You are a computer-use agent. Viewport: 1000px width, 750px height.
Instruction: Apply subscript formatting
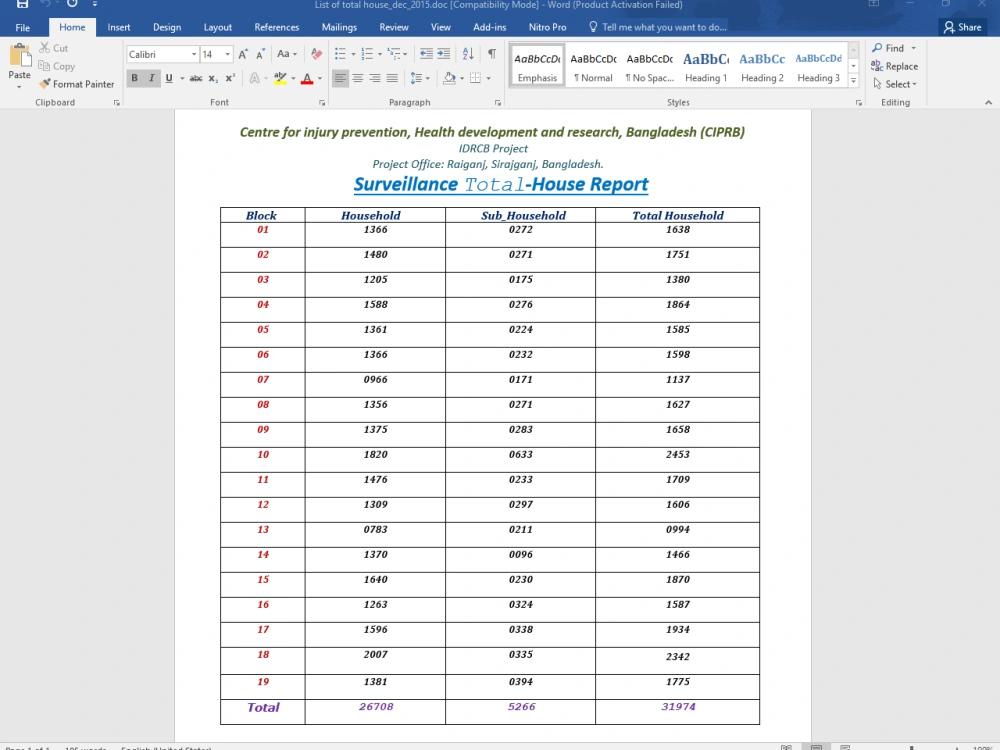point(213,78)
